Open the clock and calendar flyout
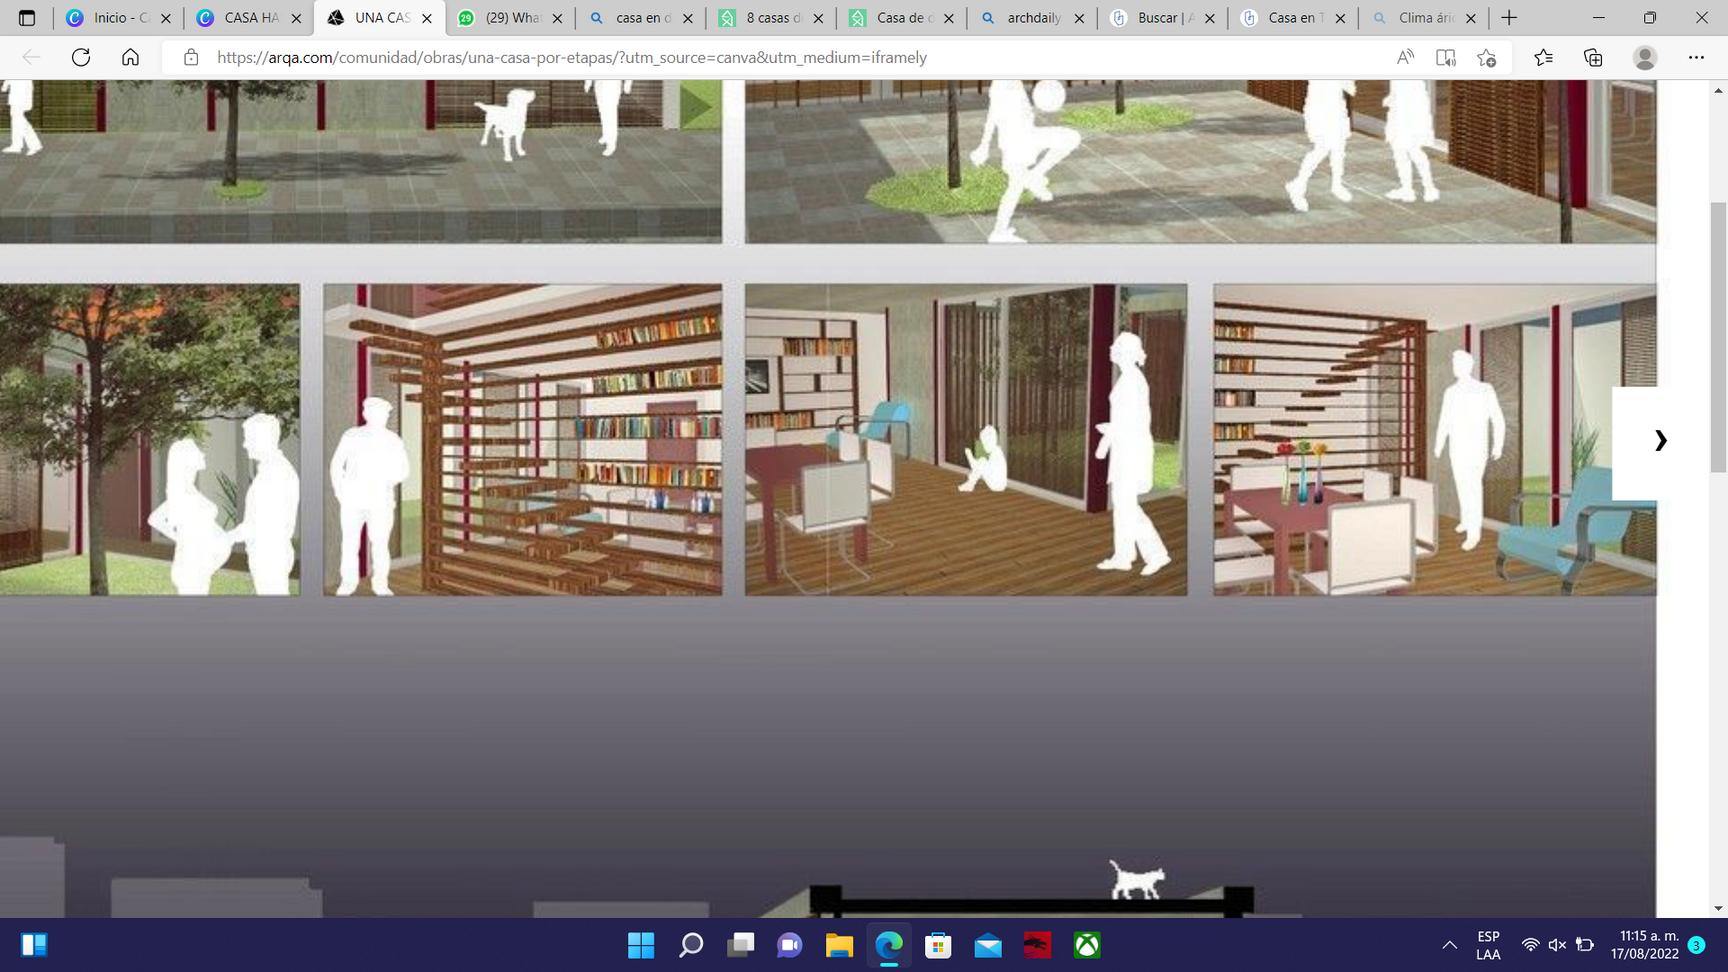 pos(1644,945)
